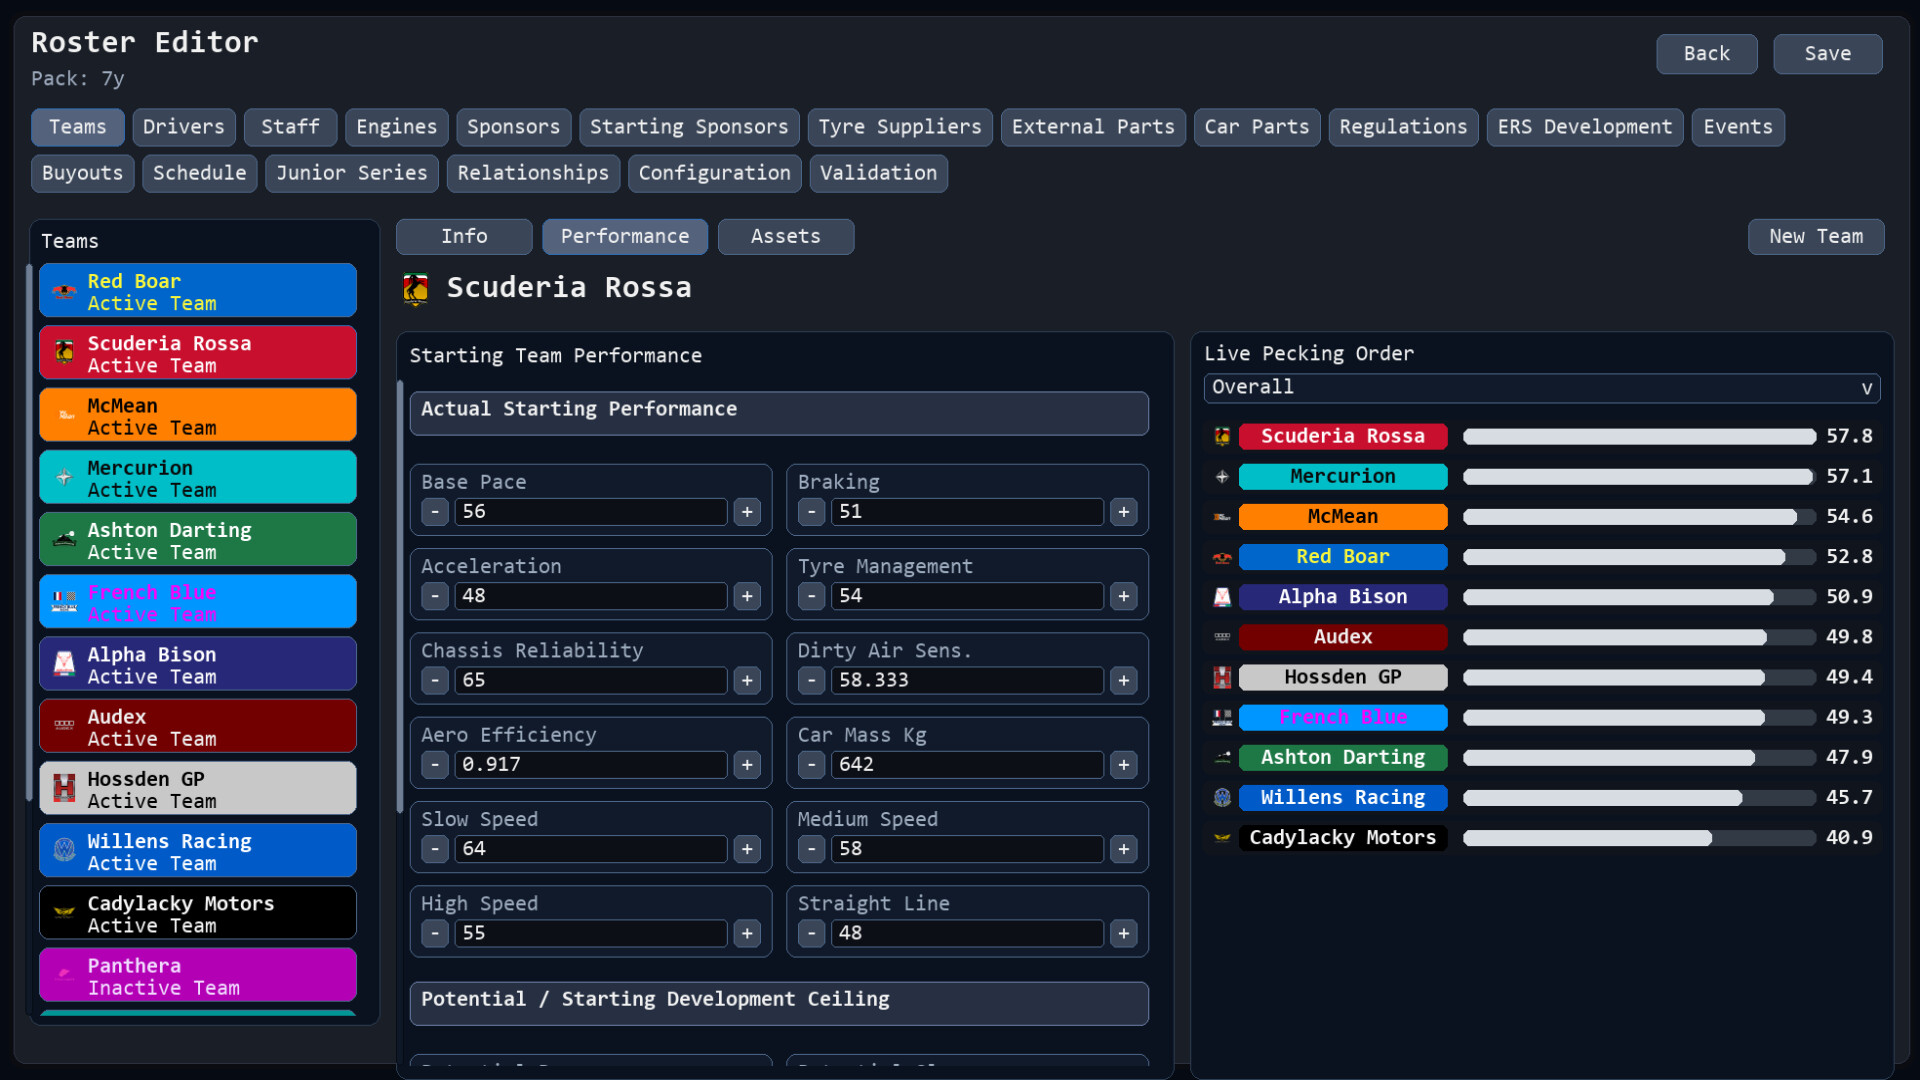This screenshot has height=1080, width=1920.
Task: Click the Mercurion logo in the pecking order
Action: point(1222,477)
